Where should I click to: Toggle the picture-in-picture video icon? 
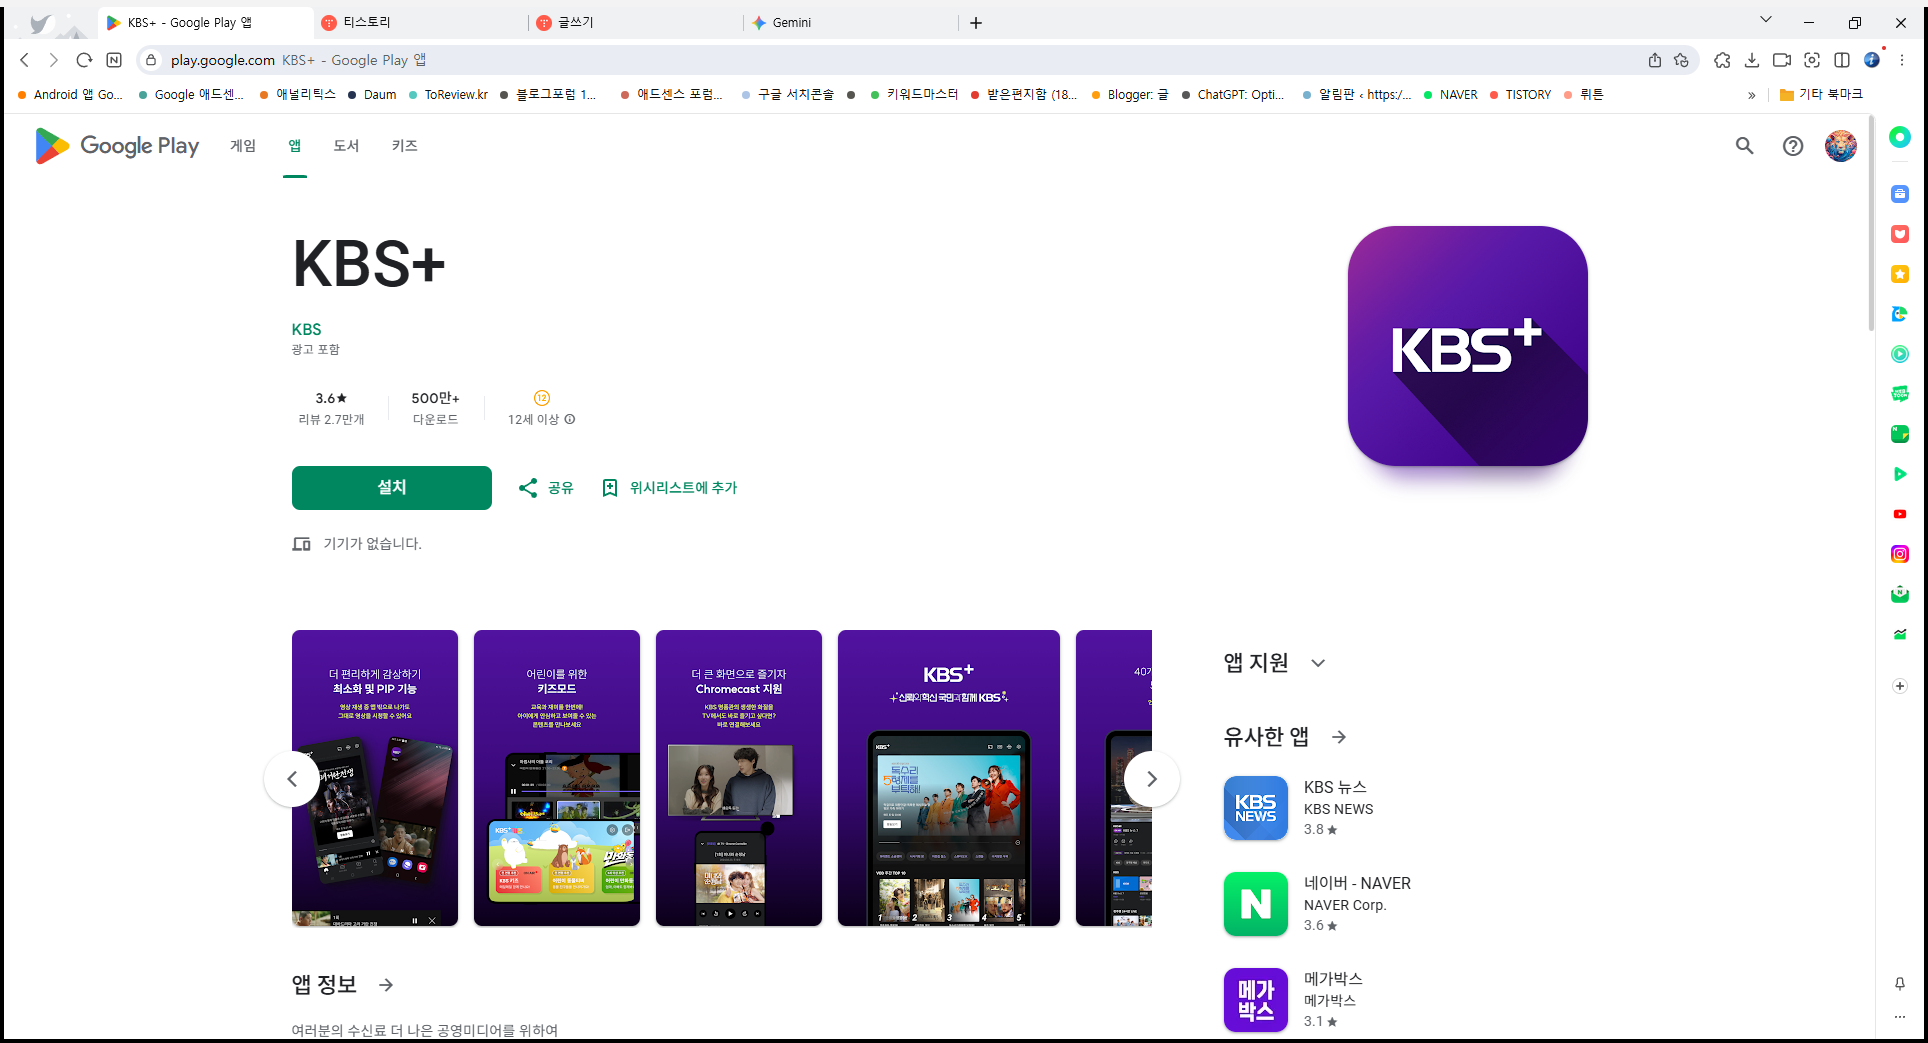(x=1781, y=60)
